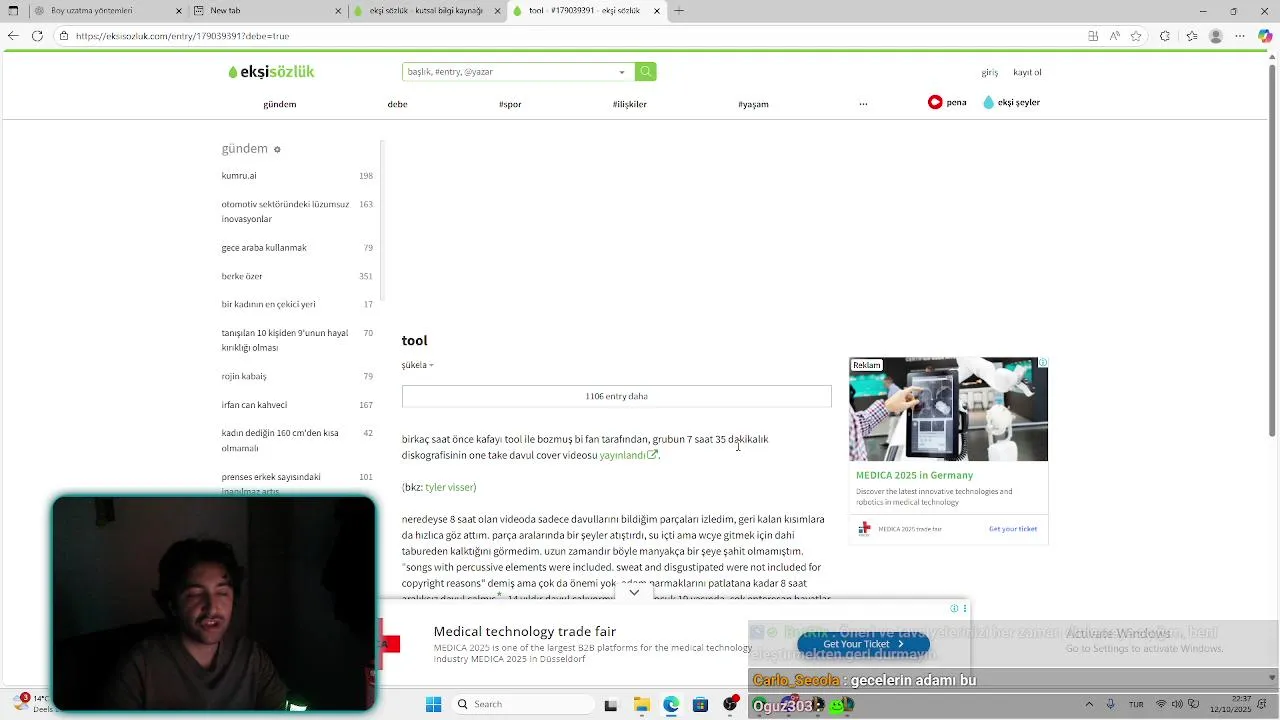Select the debe navigation item
Viewport: 1280px width, 720px height.
(x=397, y=104)
